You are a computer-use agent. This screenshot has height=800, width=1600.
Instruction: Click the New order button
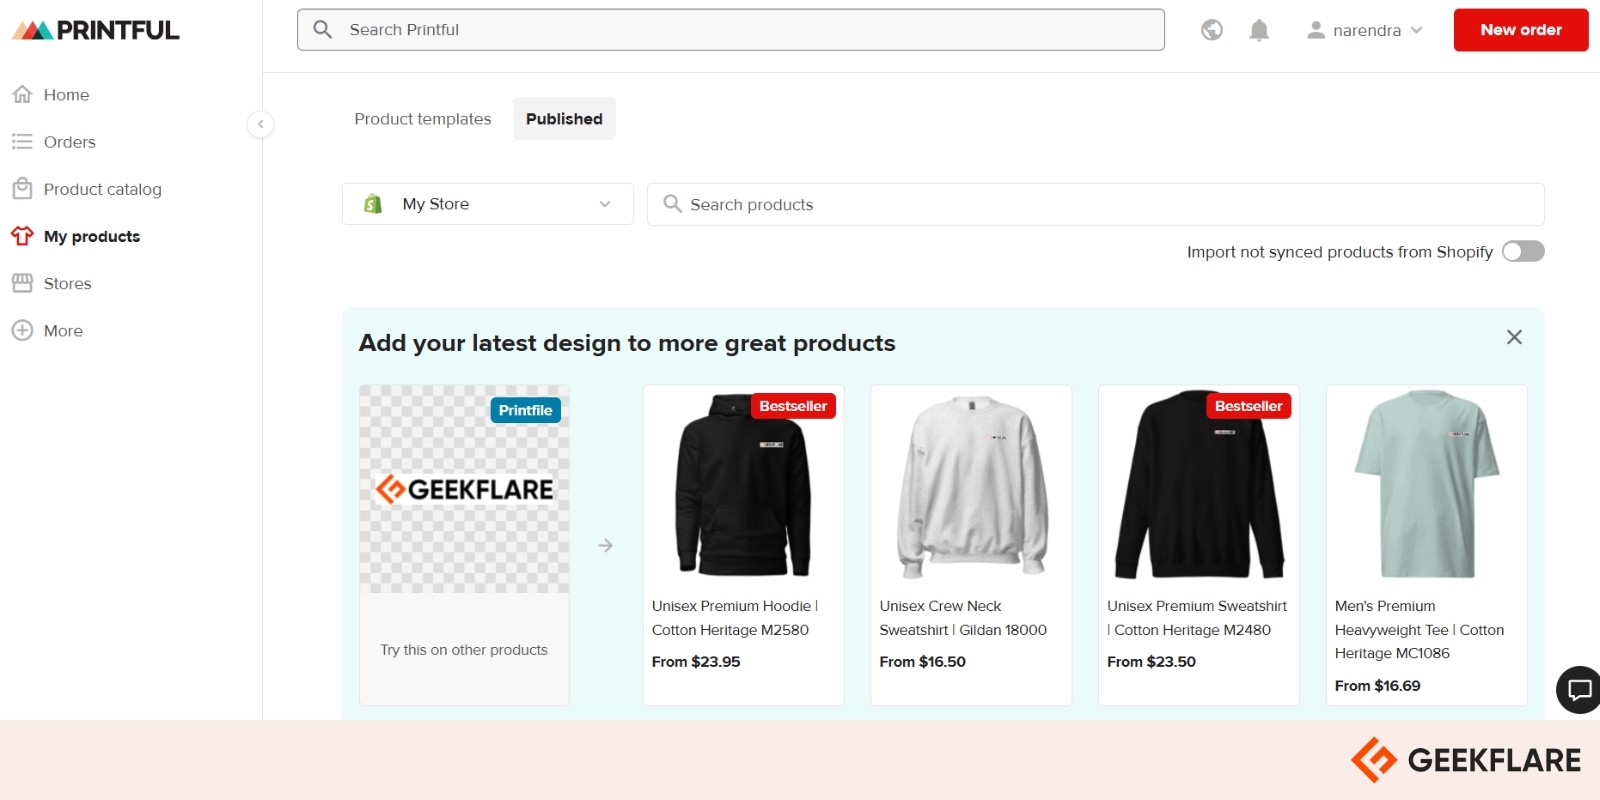tap(1521, 30)
